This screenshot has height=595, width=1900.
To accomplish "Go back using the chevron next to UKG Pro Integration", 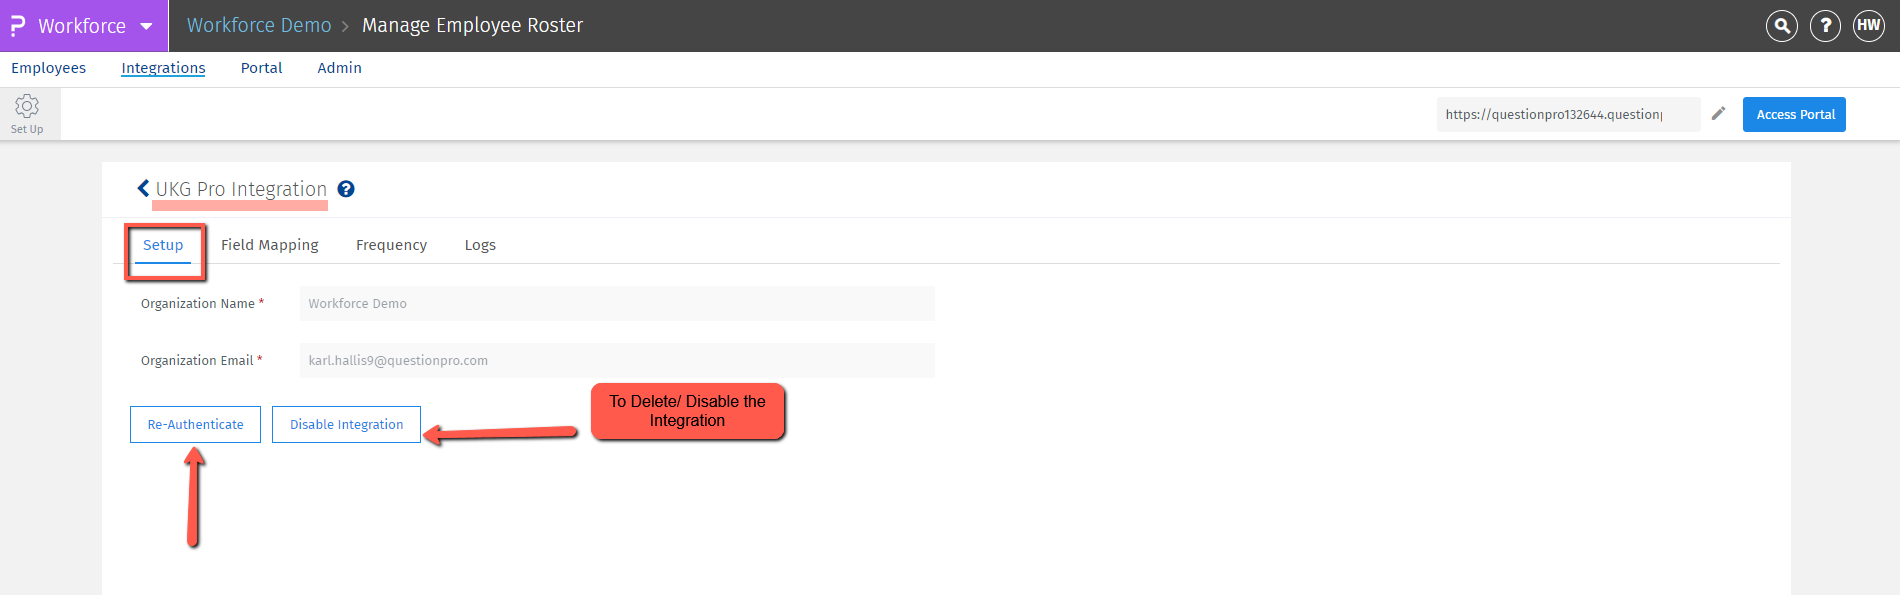I will 143,188.
